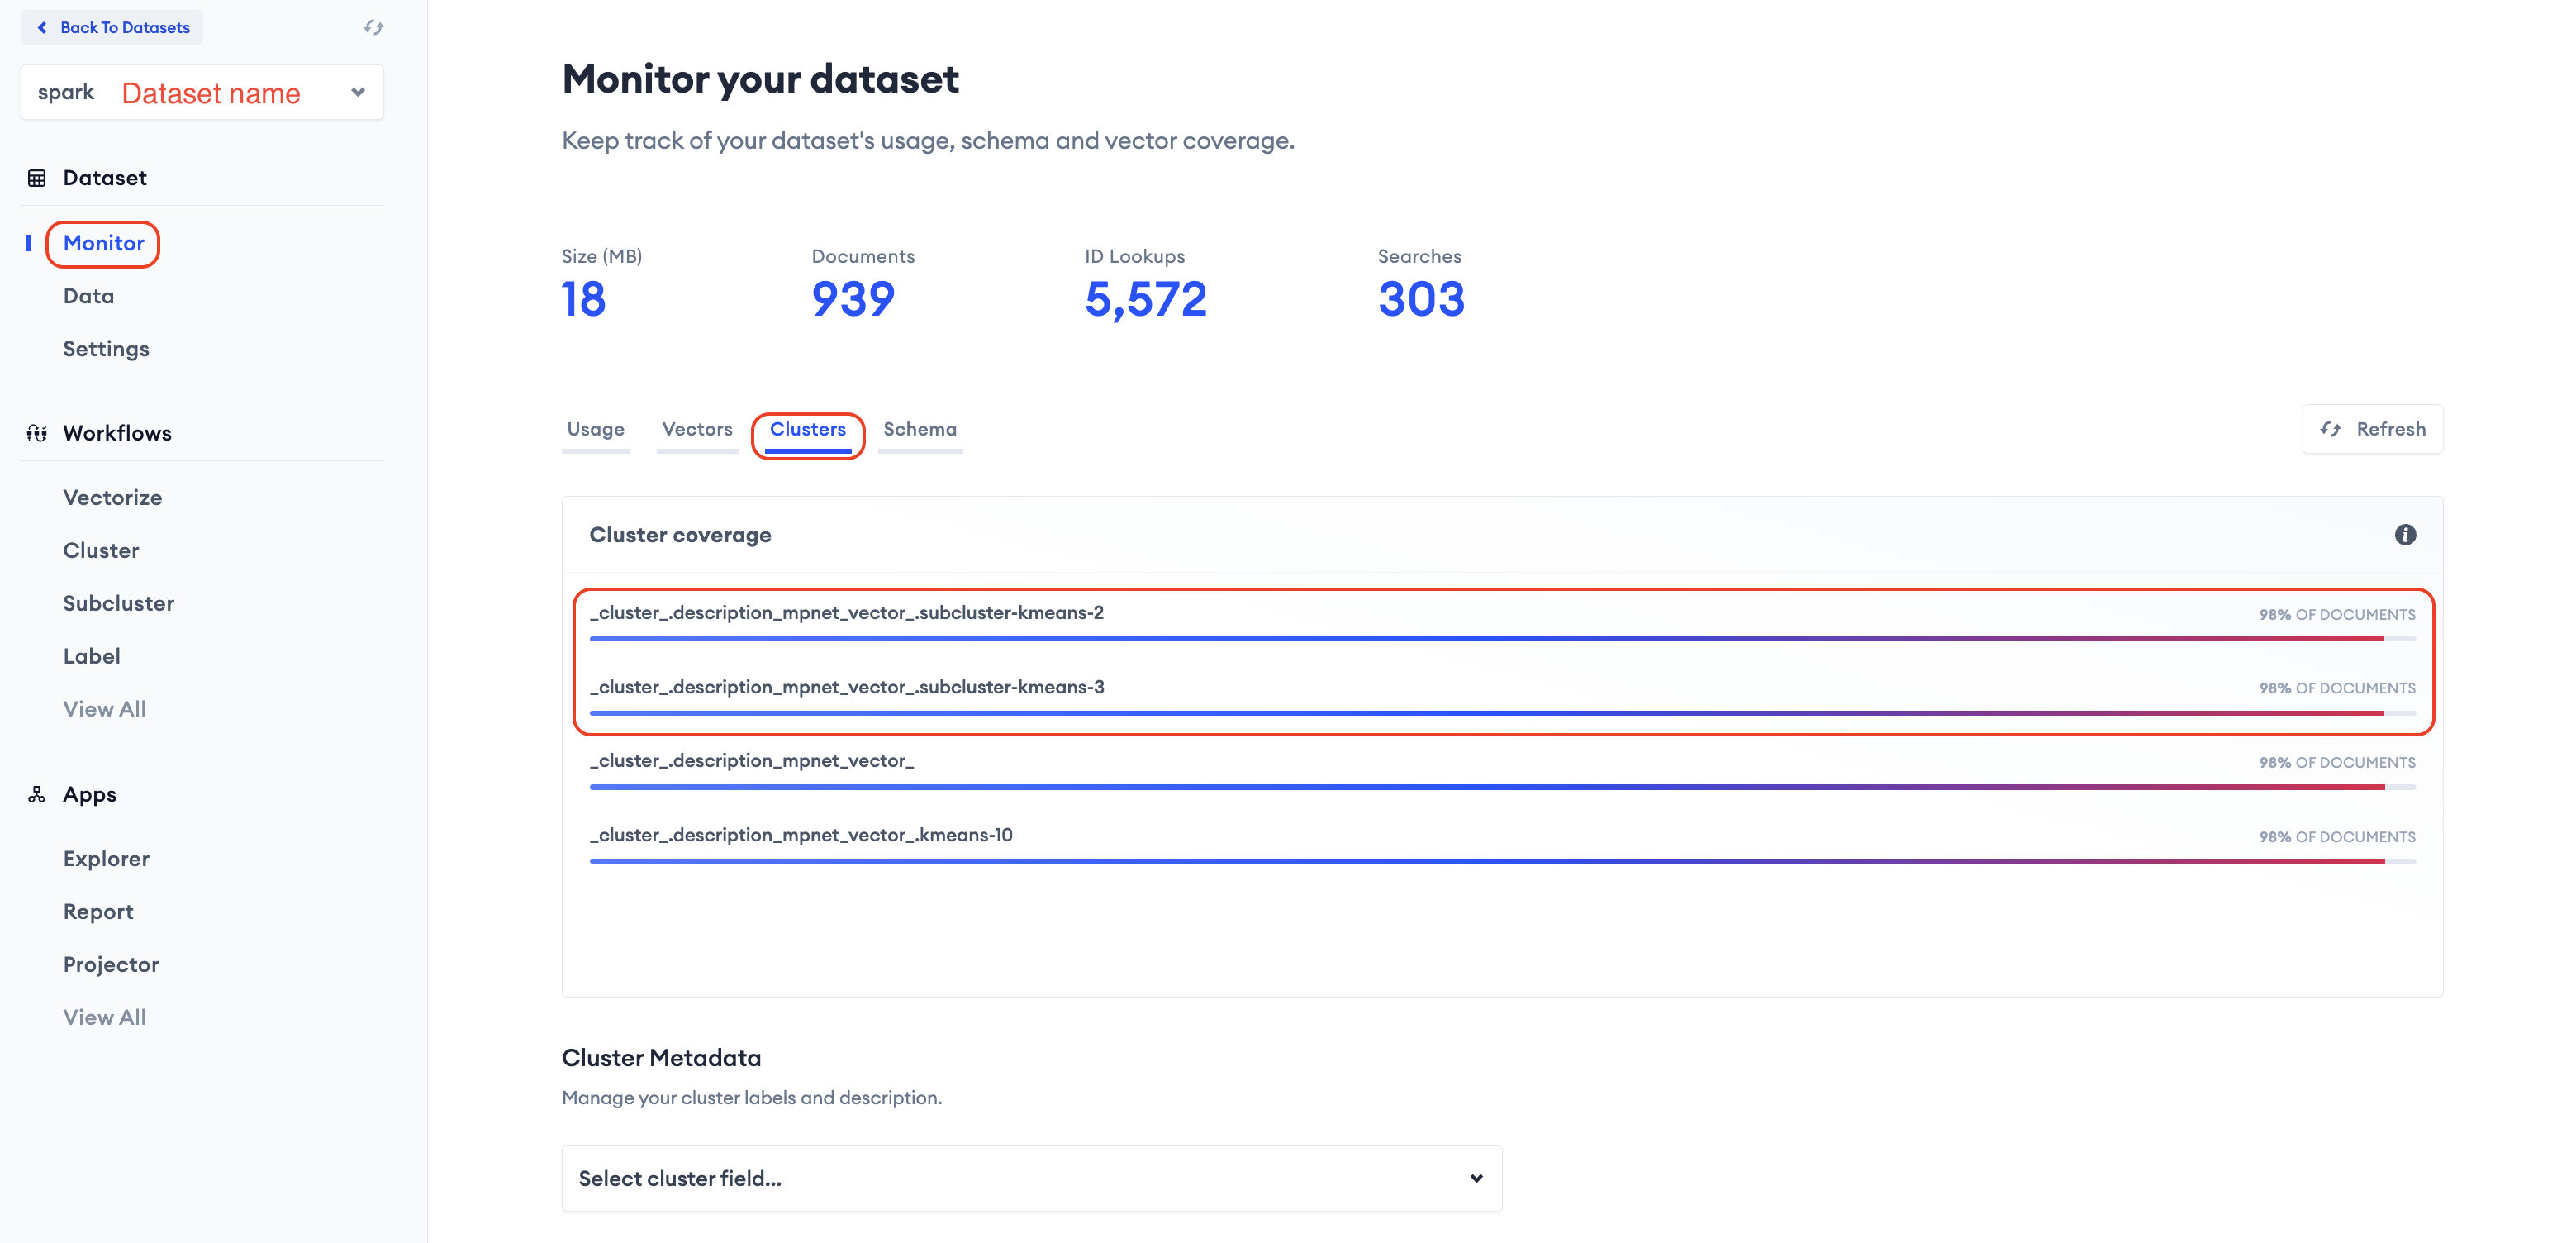Click the Workflows section icon
This screenshot has height=1243, width=2576.
37,433
